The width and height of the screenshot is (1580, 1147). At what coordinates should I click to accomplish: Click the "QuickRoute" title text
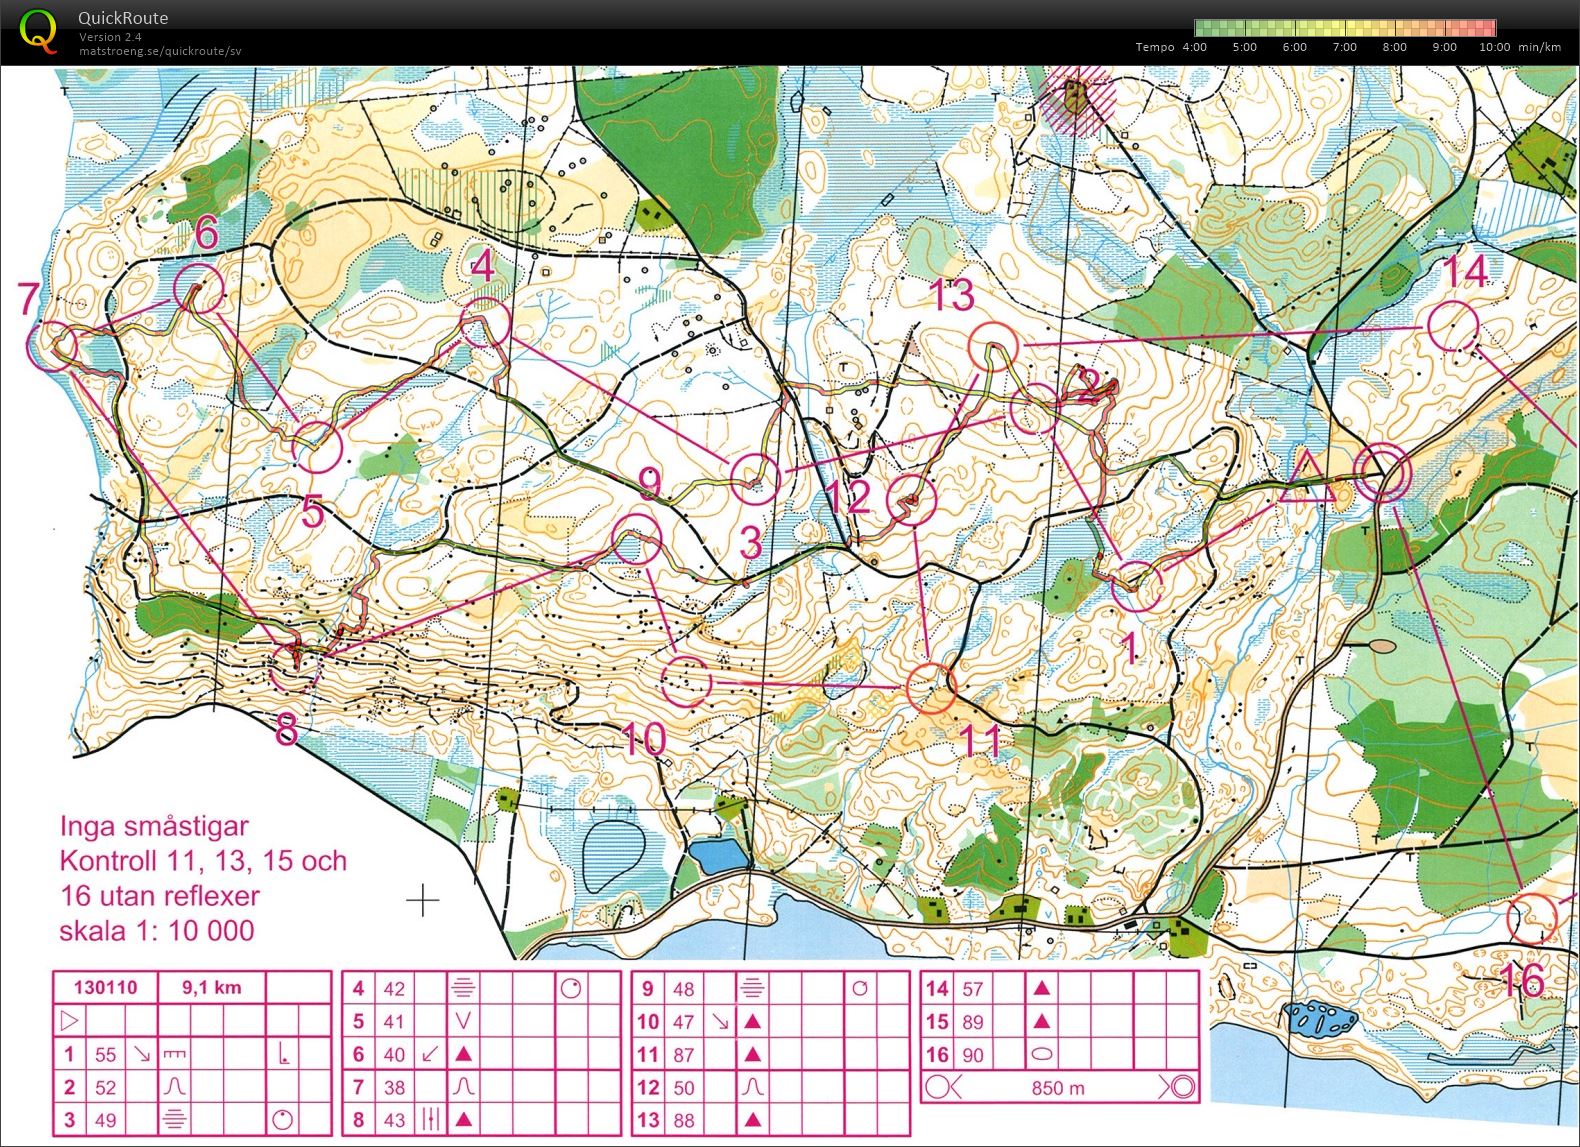[x=123, y=18]
